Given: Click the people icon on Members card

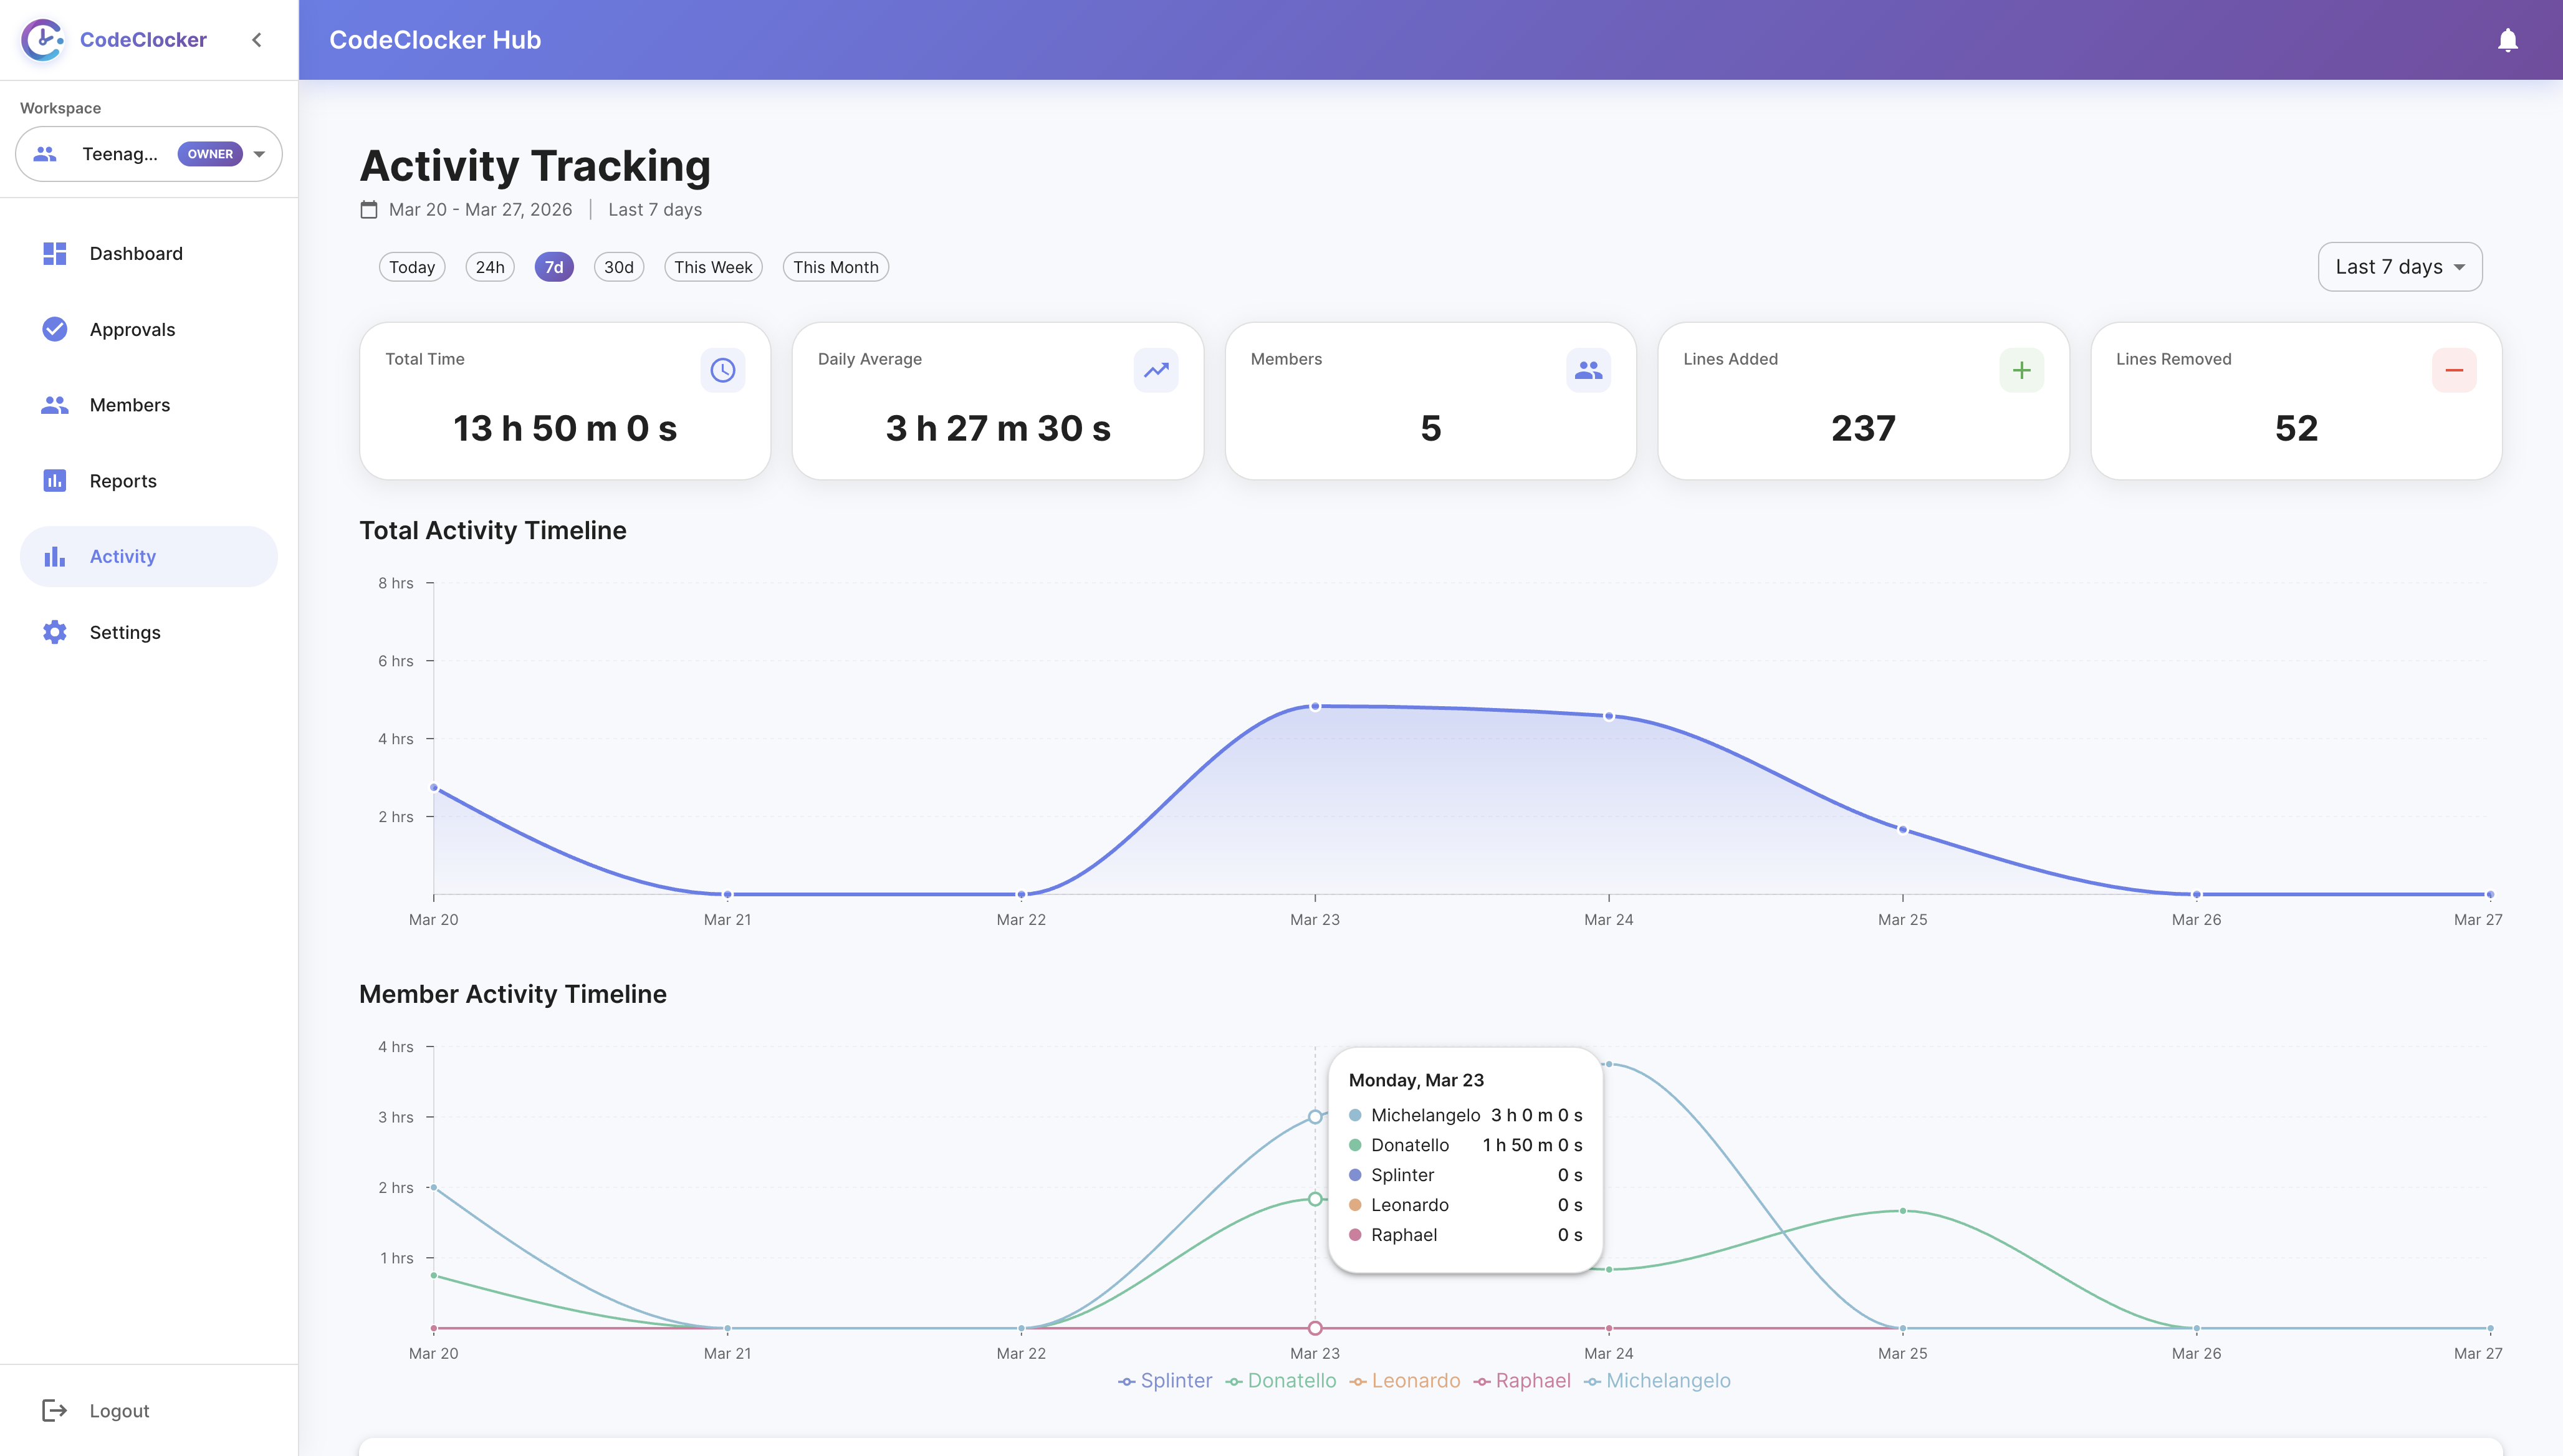Looking at the screenshot, I should tap(1589, 370).
